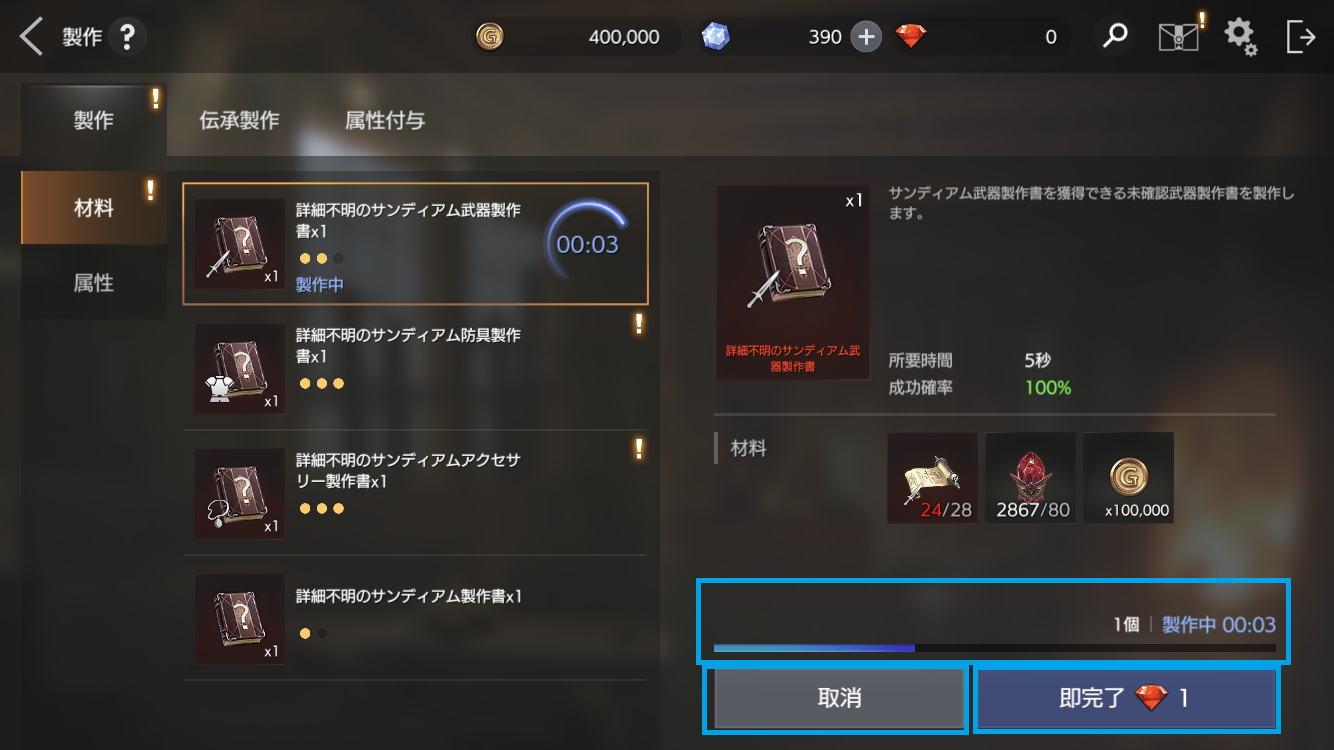Select サンディアム防具製作書 recipe
The height and width of the screenshot is (750, 1334).
coord(415,369)
